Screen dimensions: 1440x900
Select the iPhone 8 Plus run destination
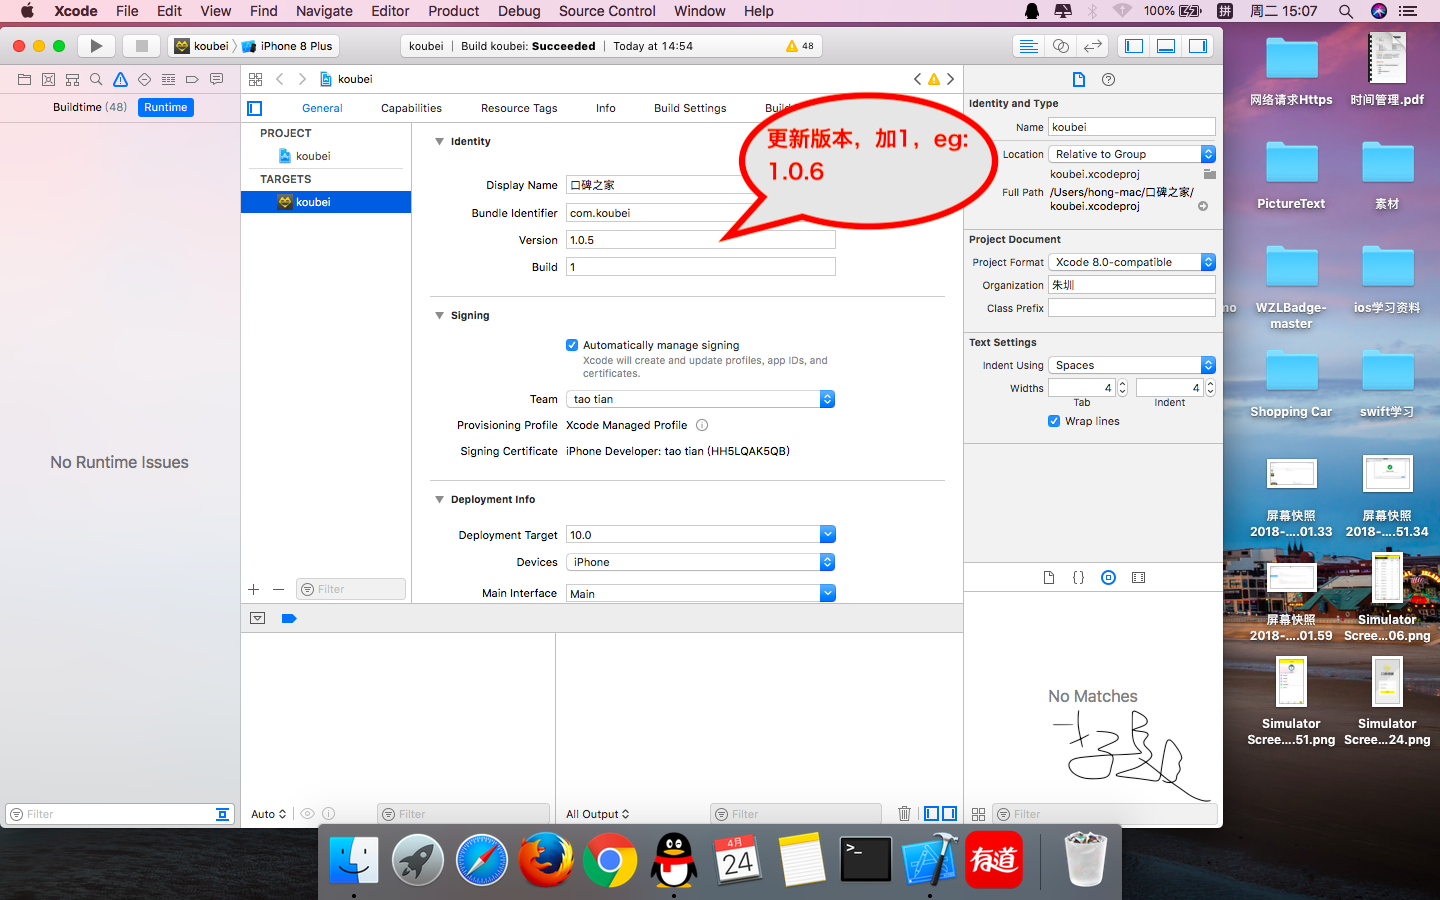288,46
